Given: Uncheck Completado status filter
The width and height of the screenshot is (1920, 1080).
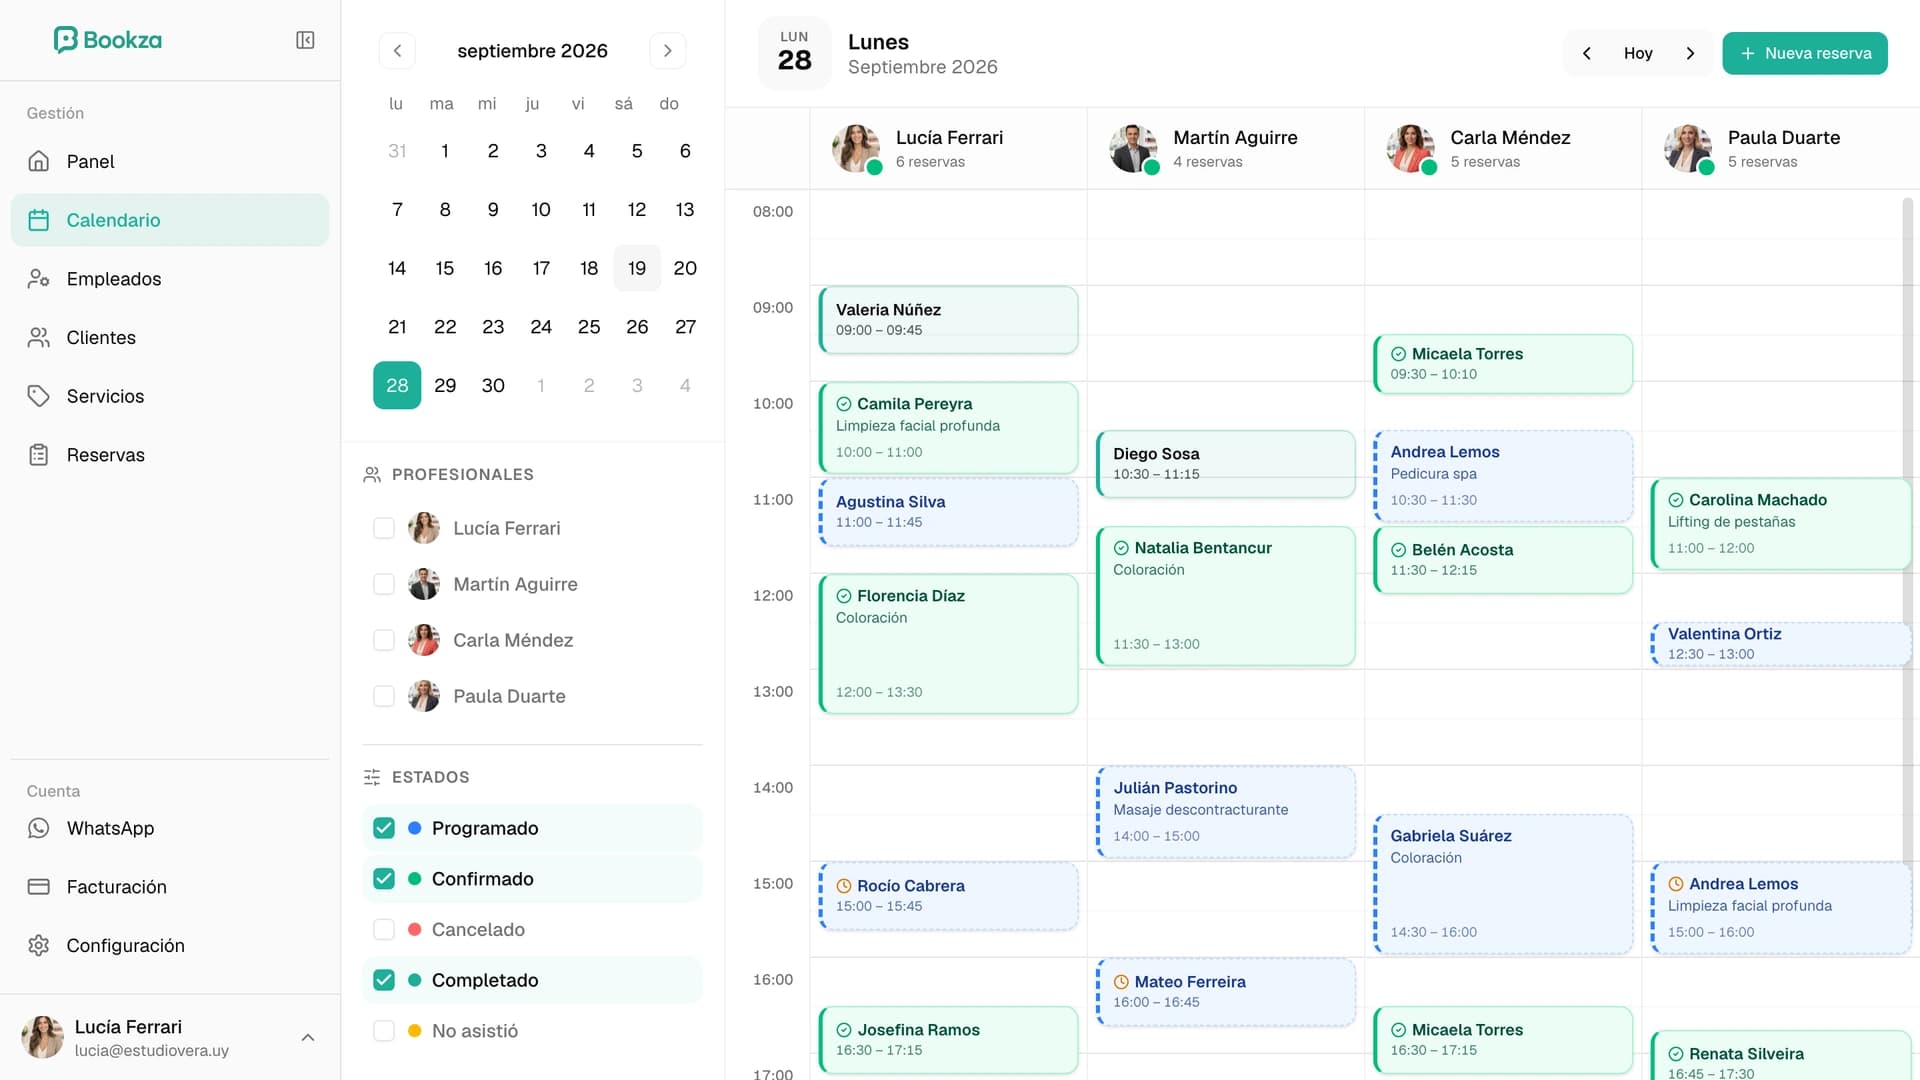Looking at the screenshot, I should tap(384, 980).
